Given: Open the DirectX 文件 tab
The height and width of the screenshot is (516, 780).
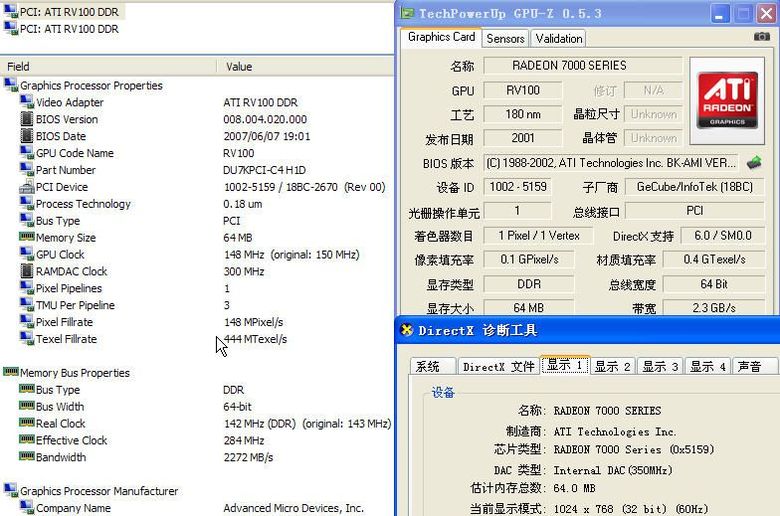Looking at the screenshot, I should [498, 367].
